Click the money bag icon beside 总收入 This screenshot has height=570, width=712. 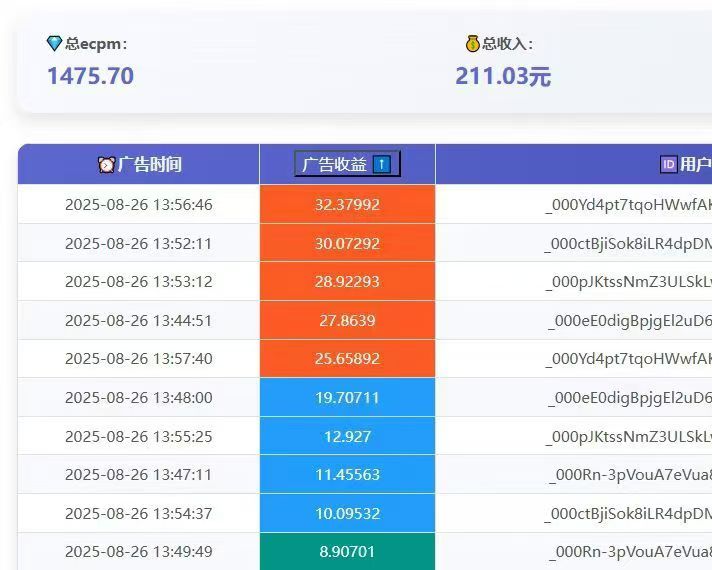(473, 44)
